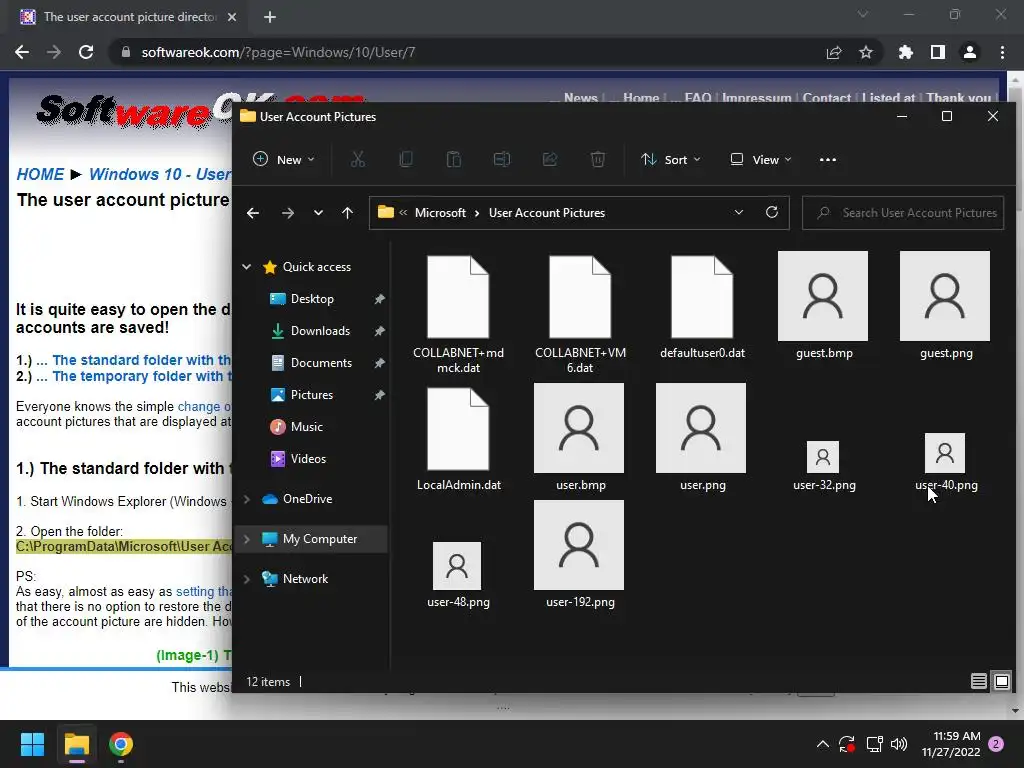This screenshot has width=1024, height=768.
Task: Bookmark this page with star icon
Action: click(866, 52)
